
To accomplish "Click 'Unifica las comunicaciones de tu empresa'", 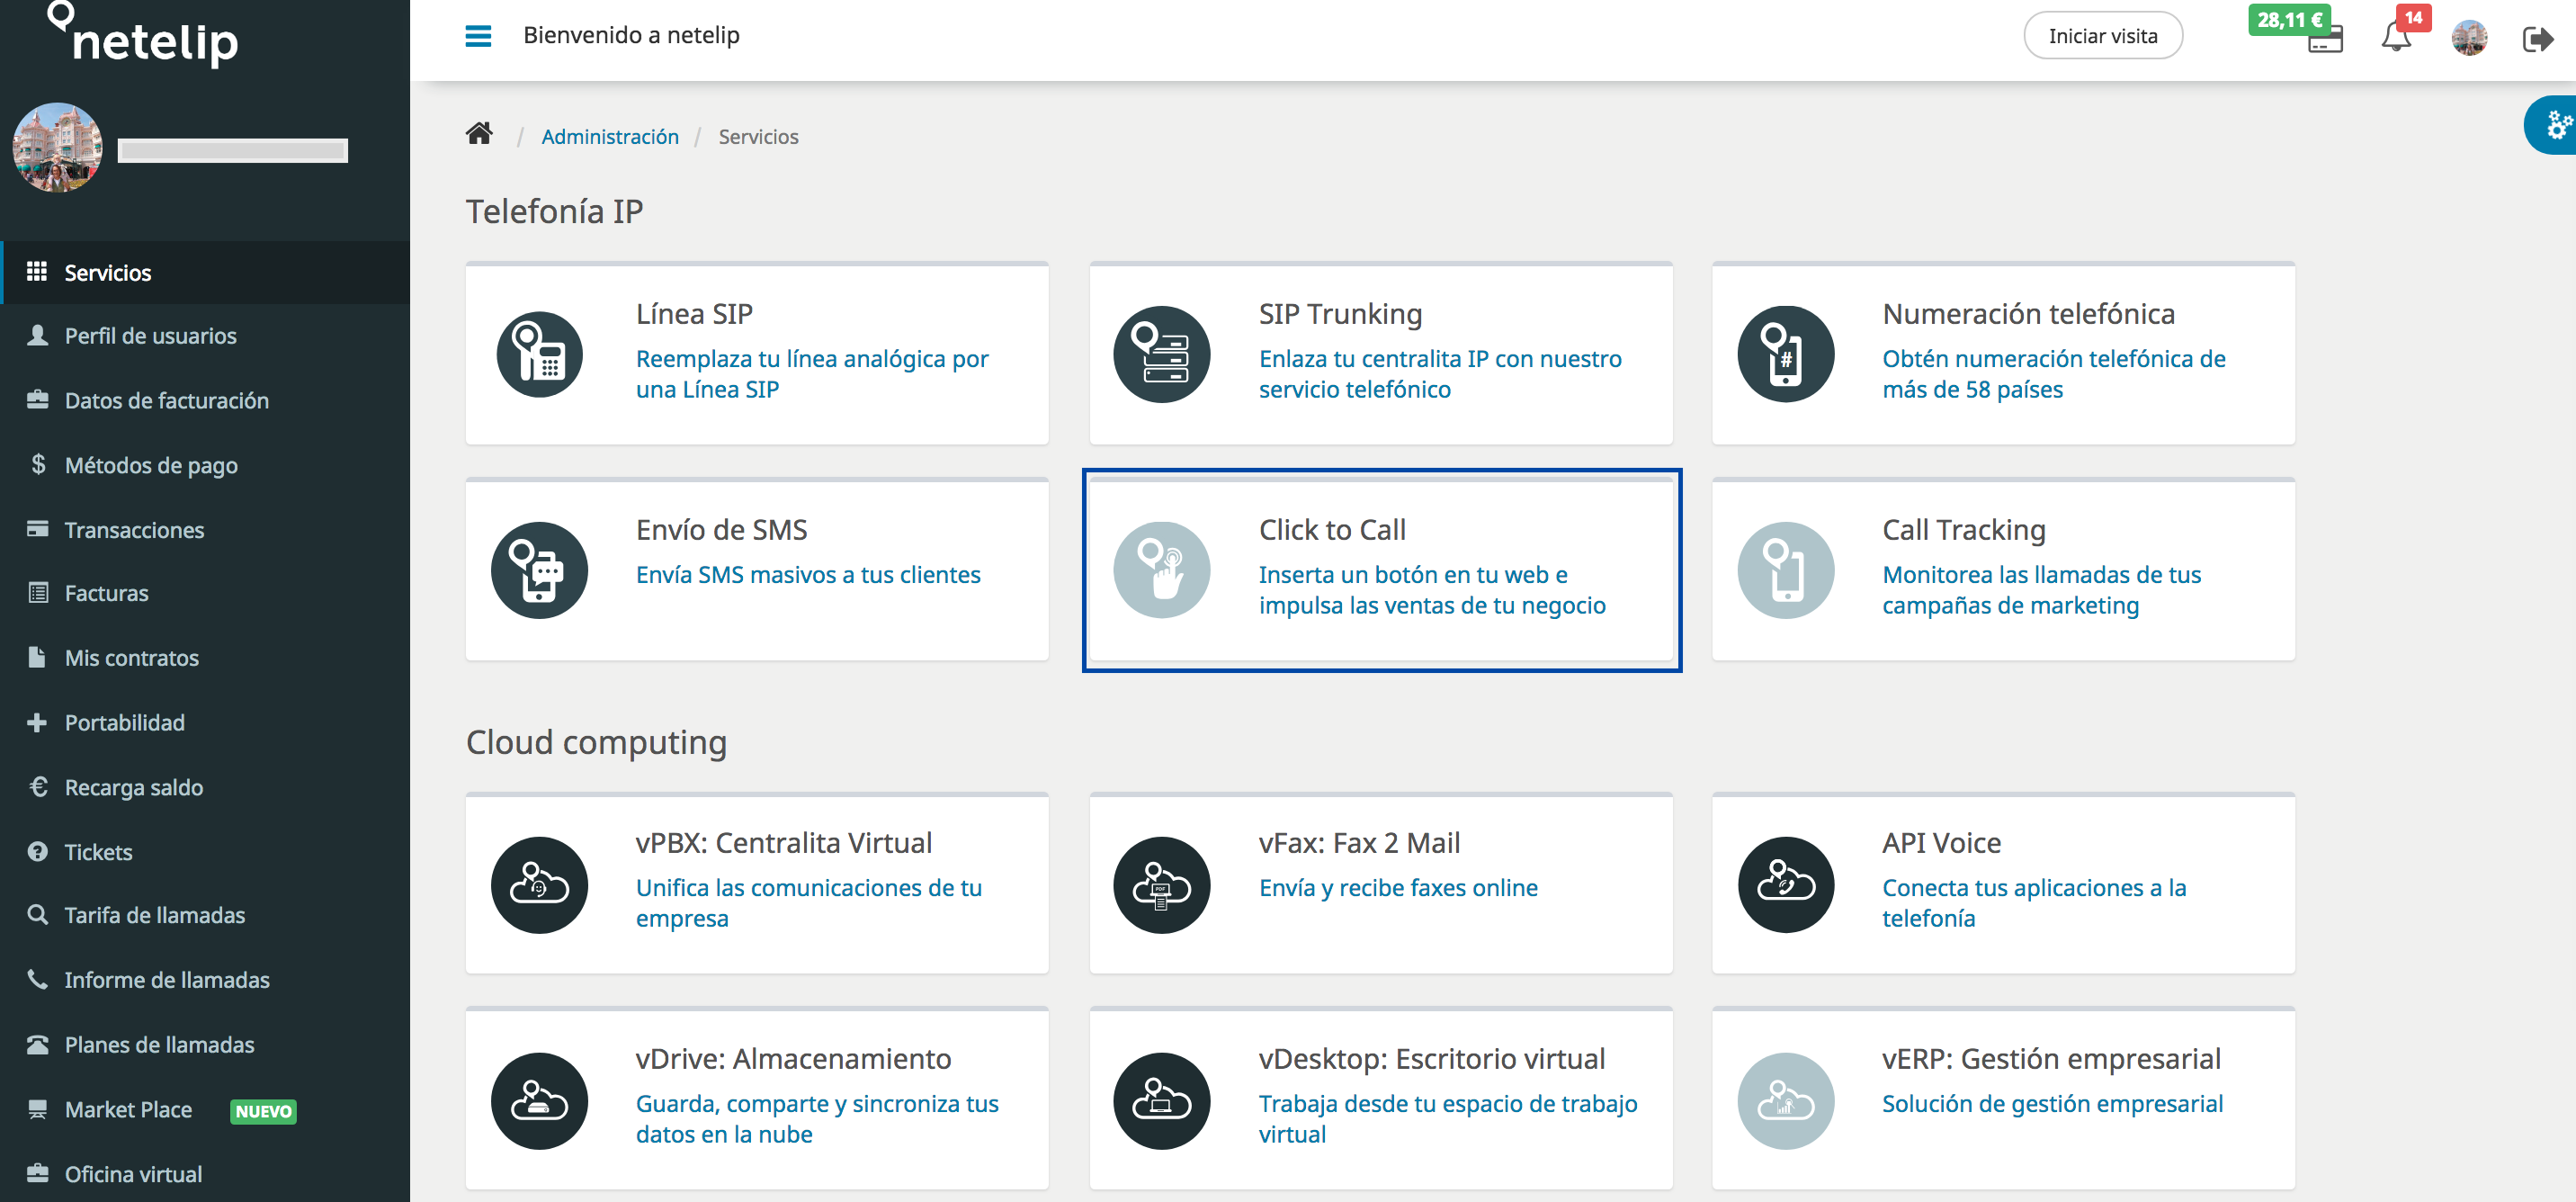I will 809,903.
